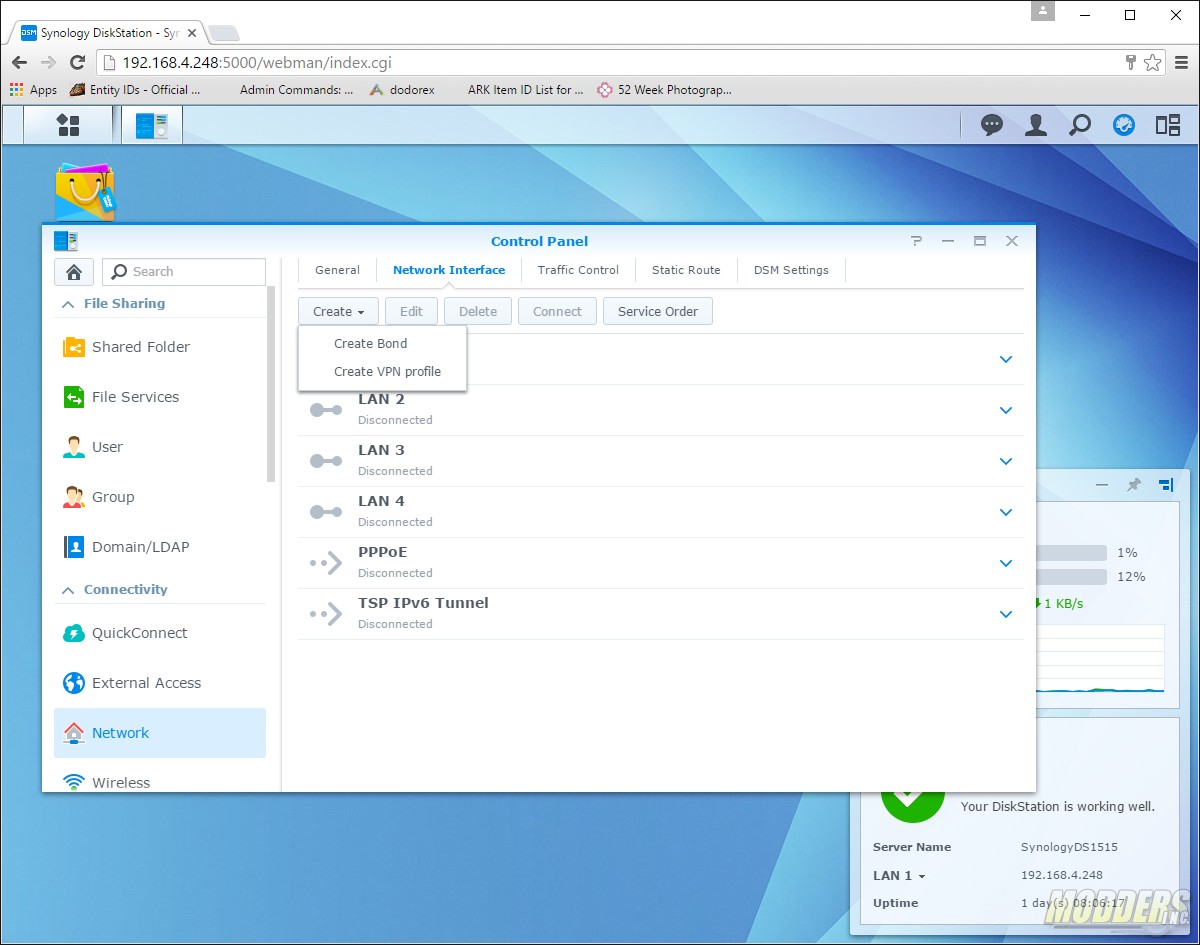Choose Create Bond from menu

pyautogui.click(x=382, y=343)
